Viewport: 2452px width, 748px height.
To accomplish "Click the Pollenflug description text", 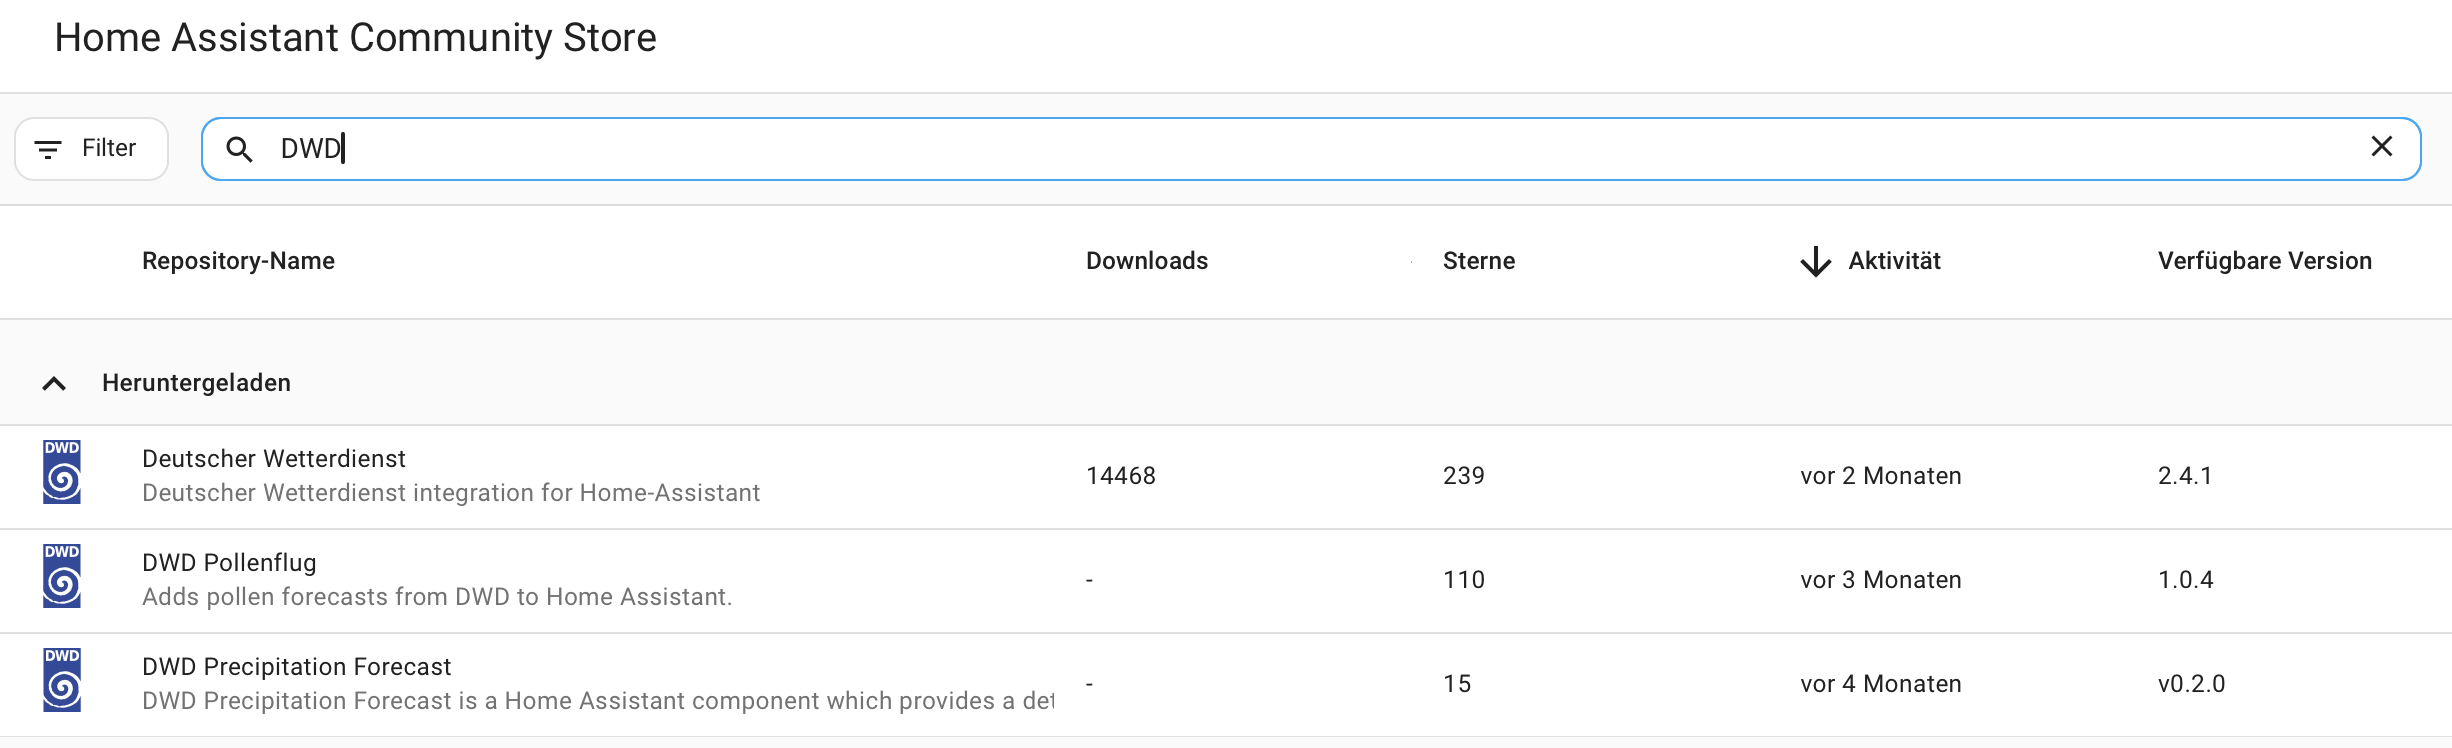I will coord(437,597).
